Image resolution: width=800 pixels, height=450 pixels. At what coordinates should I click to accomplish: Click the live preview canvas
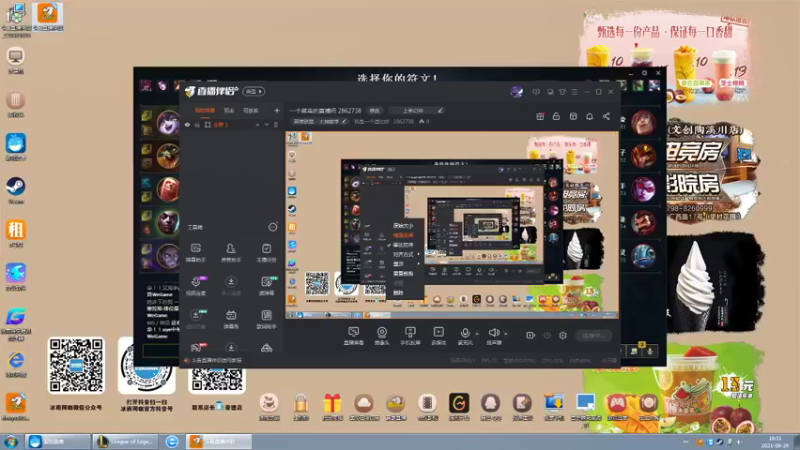(x=452, y=225)
